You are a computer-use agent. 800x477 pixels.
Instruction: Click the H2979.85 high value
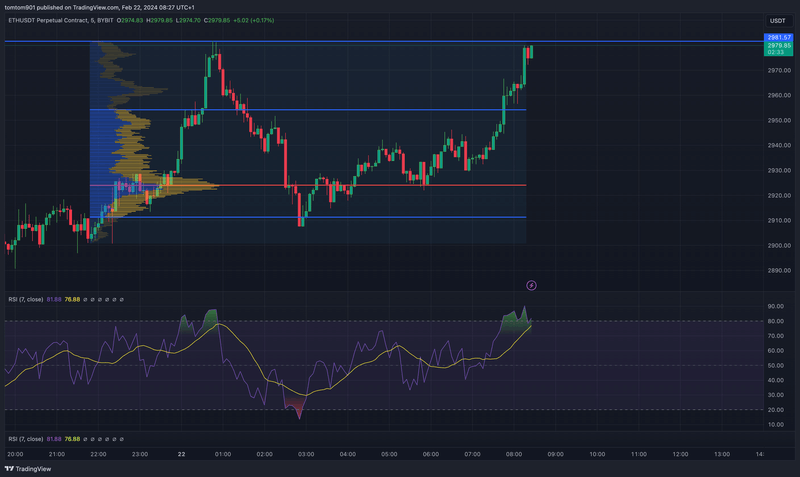[x=159, y=20]
